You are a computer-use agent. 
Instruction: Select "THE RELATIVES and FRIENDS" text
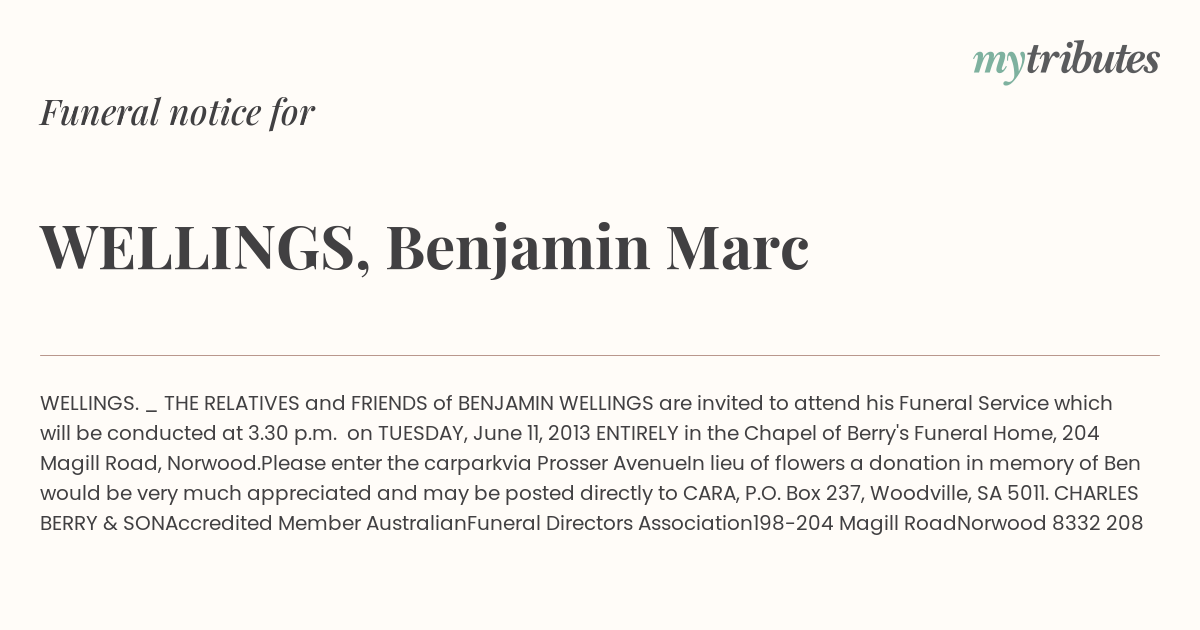coord(297,404)
